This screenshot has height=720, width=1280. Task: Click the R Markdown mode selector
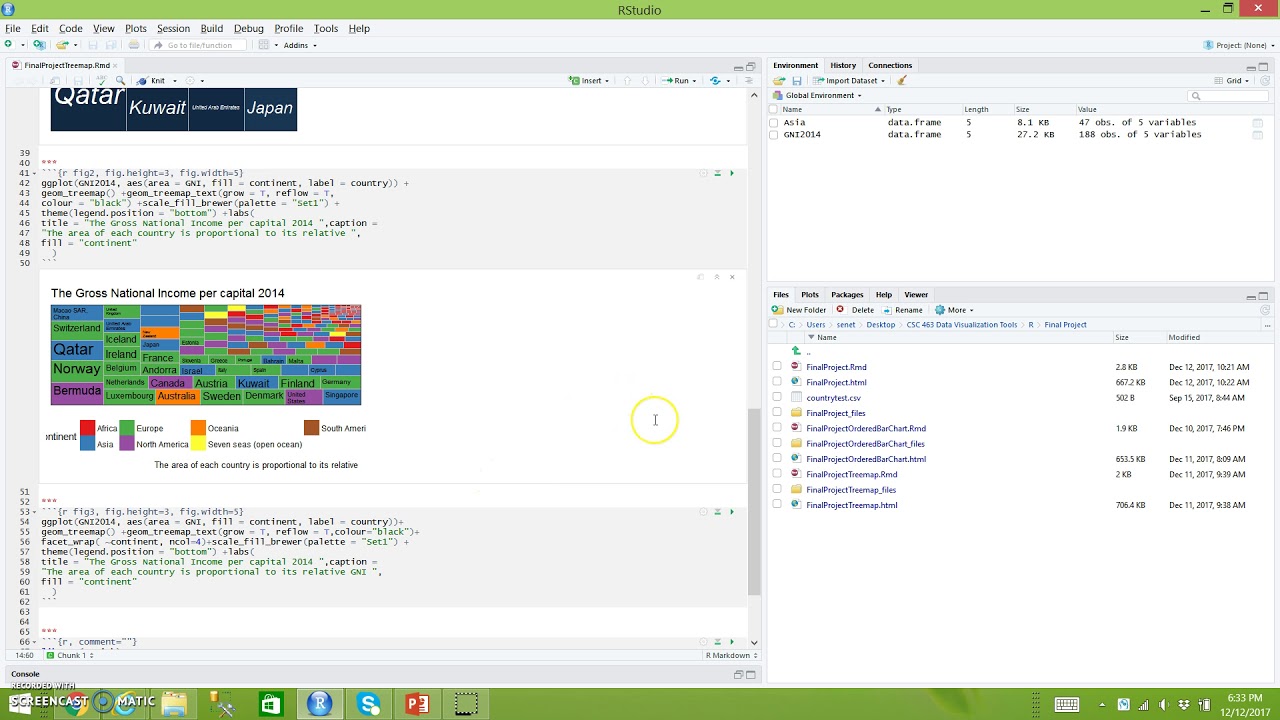(732, 656)
